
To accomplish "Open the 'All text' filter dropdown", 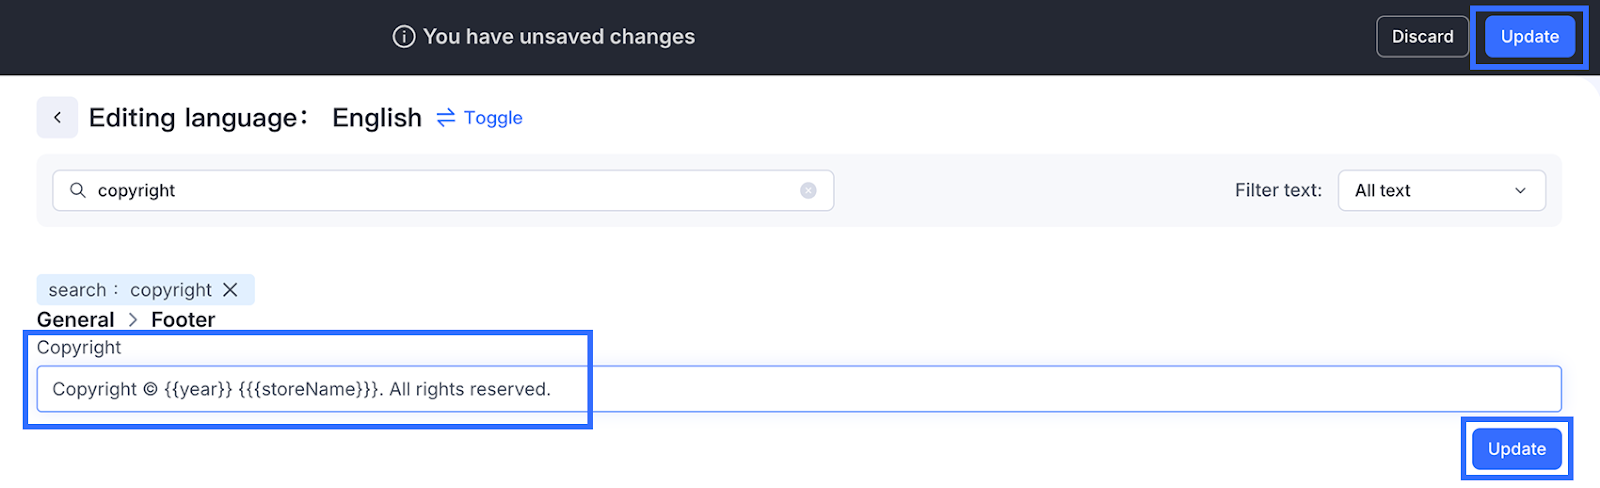I will coord(1440,190).
